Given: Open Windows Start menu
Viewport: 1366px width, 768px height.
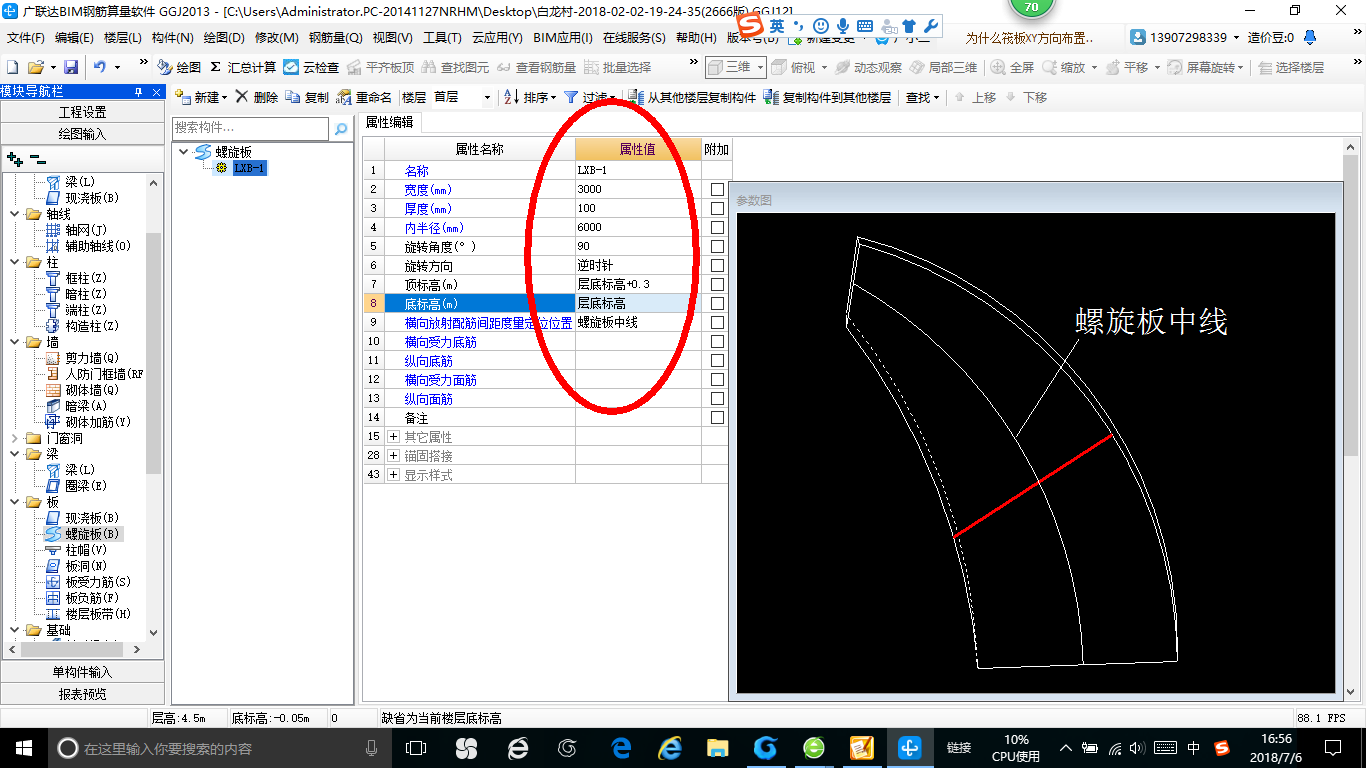Looking at the screenshot, I should (x=23, y=747).
